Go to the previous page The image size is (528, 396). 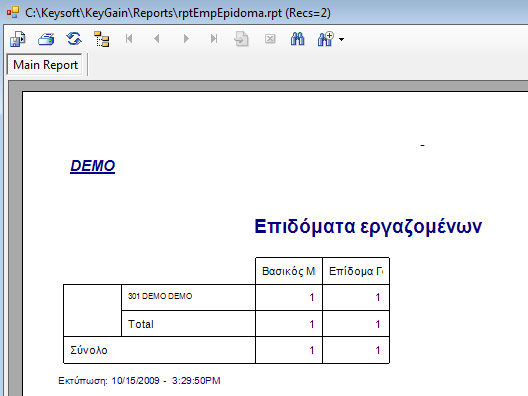[157, 39]
